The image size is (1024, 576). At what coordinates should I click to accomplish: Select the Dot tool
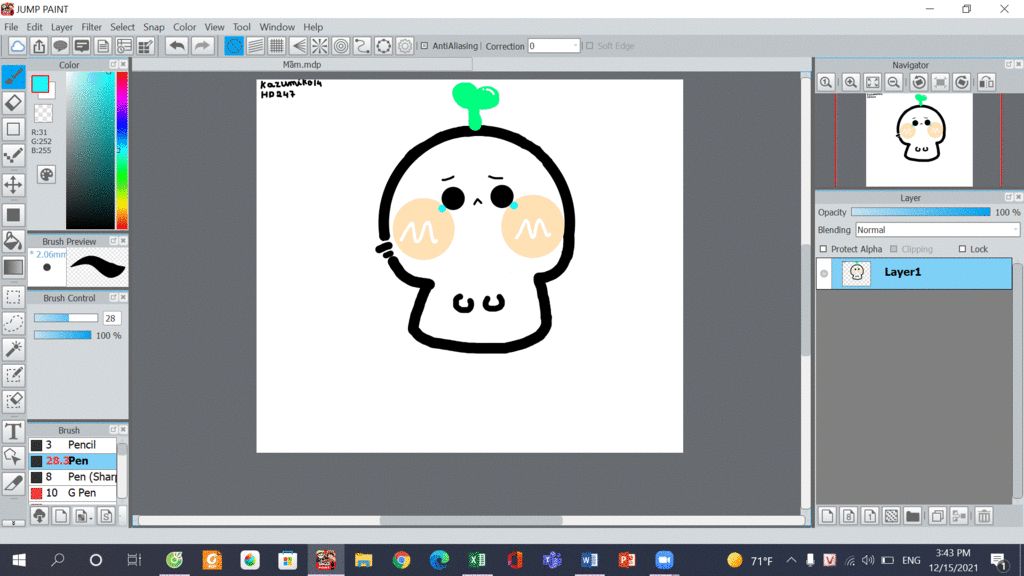[x=13, y=155]
